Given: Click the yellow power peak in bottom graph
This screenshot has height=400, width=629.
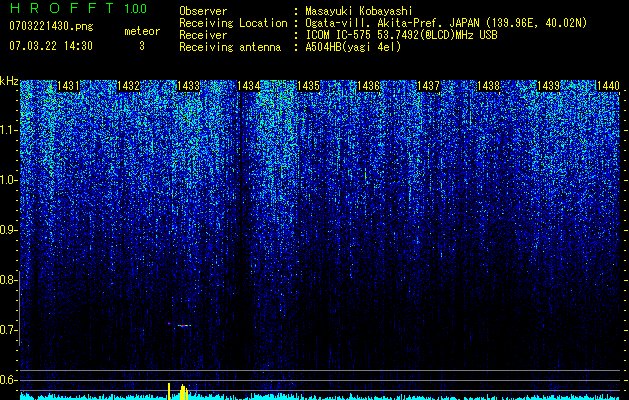Looking at the screenshot, I should point(183,392).
